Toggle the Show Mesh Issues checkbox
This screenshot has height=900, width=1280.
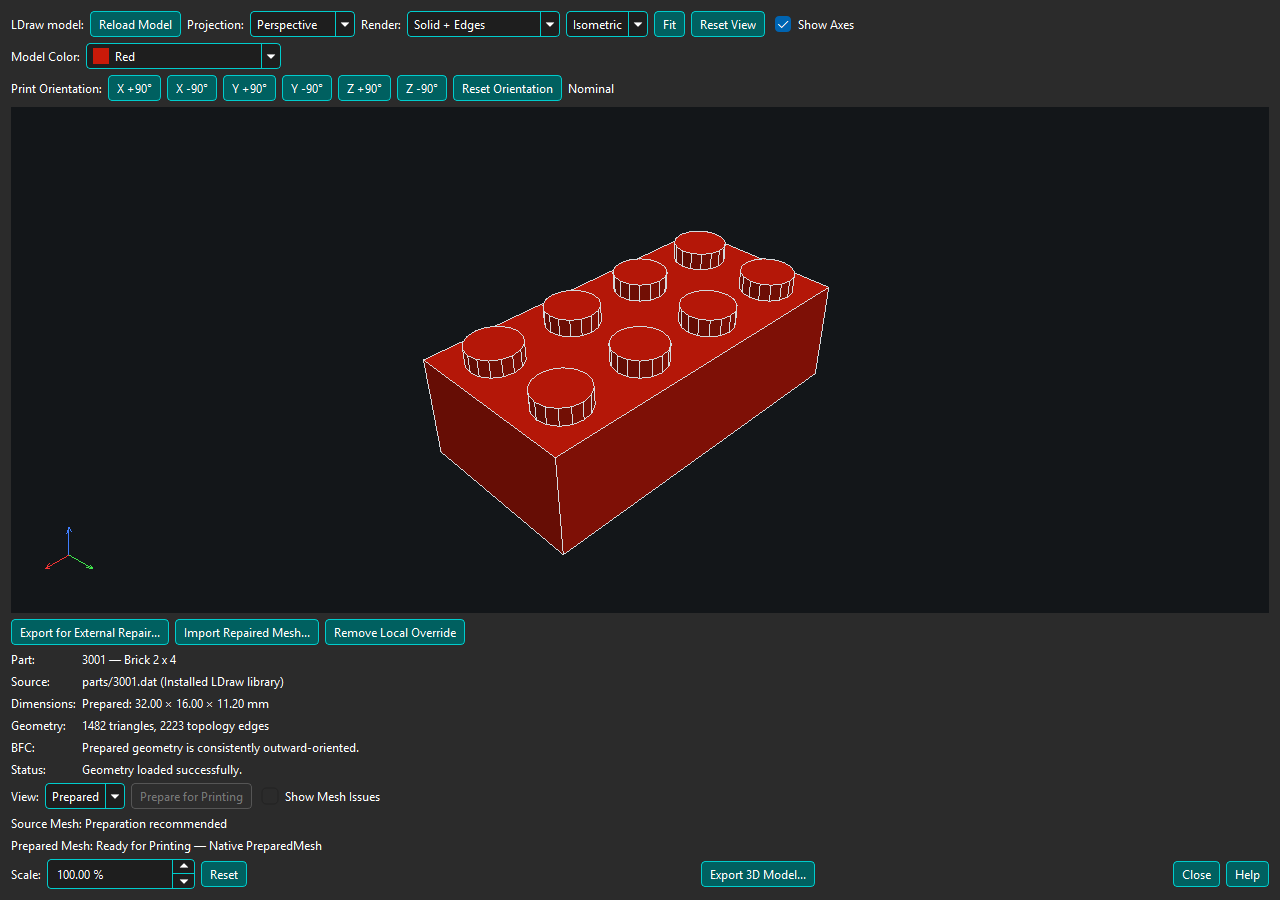[x=270, y=796]
